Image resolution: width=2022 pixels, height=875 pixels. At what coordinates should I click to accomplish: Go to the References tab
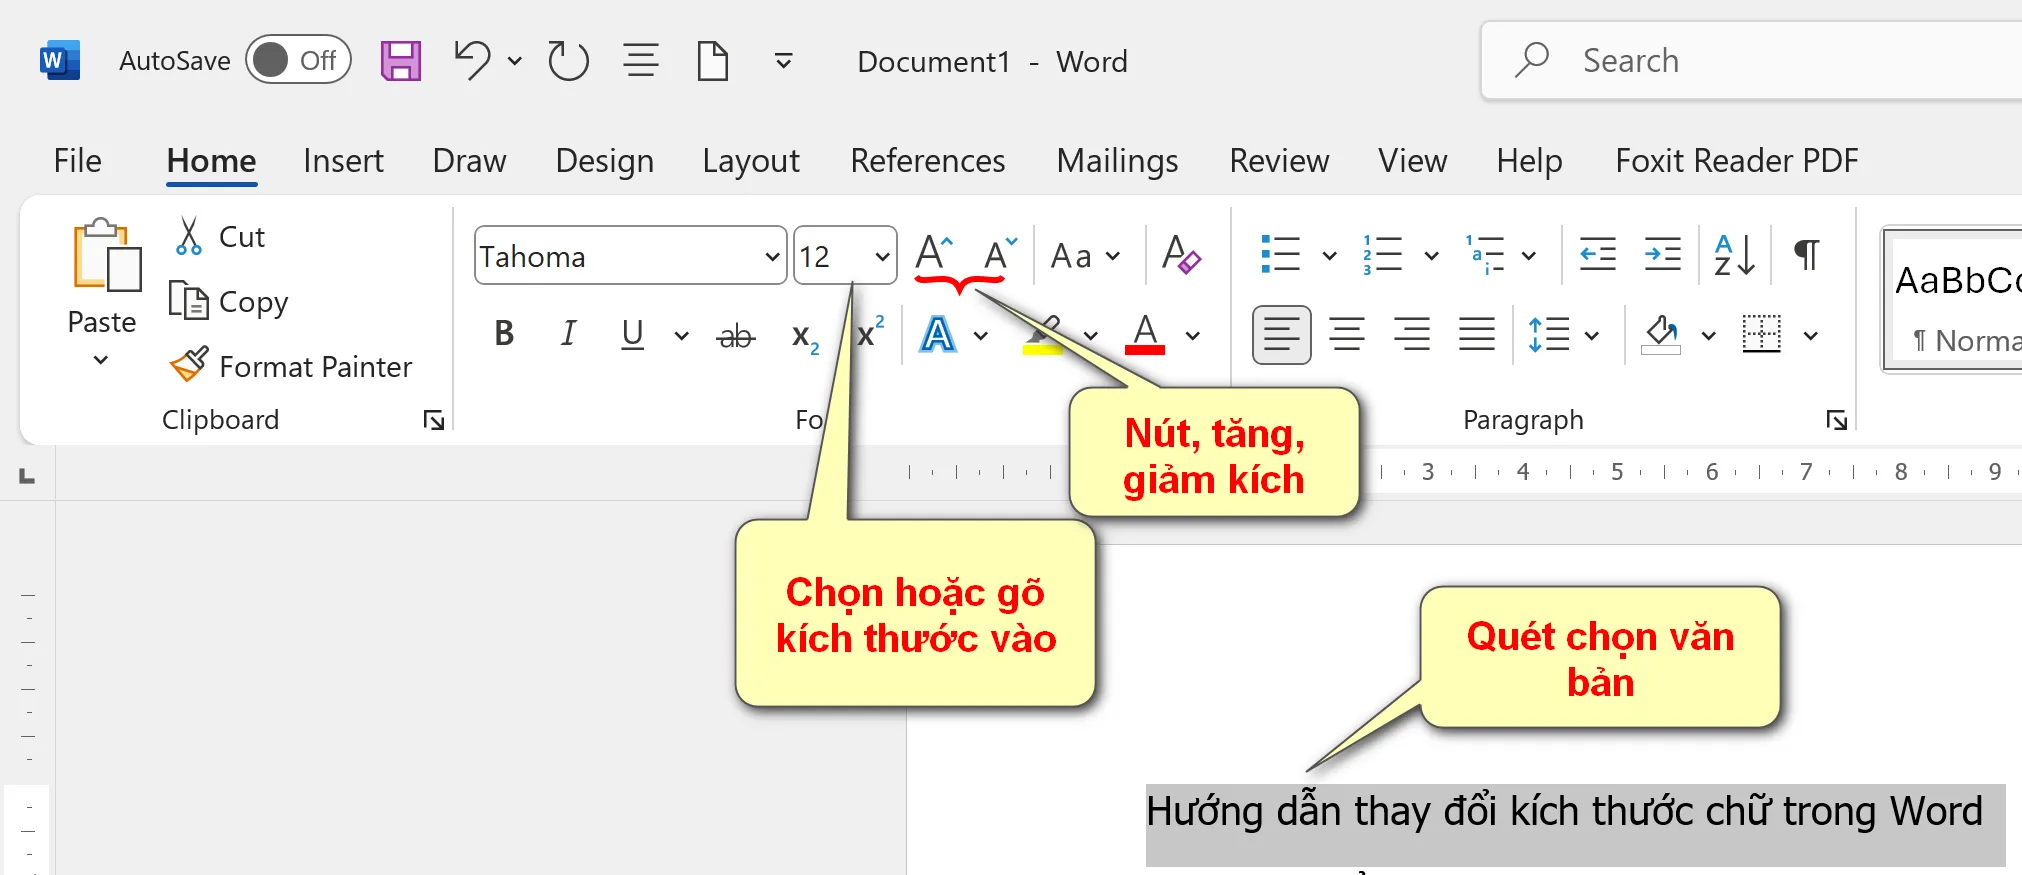pyautogui.click(x=928, y=160)
